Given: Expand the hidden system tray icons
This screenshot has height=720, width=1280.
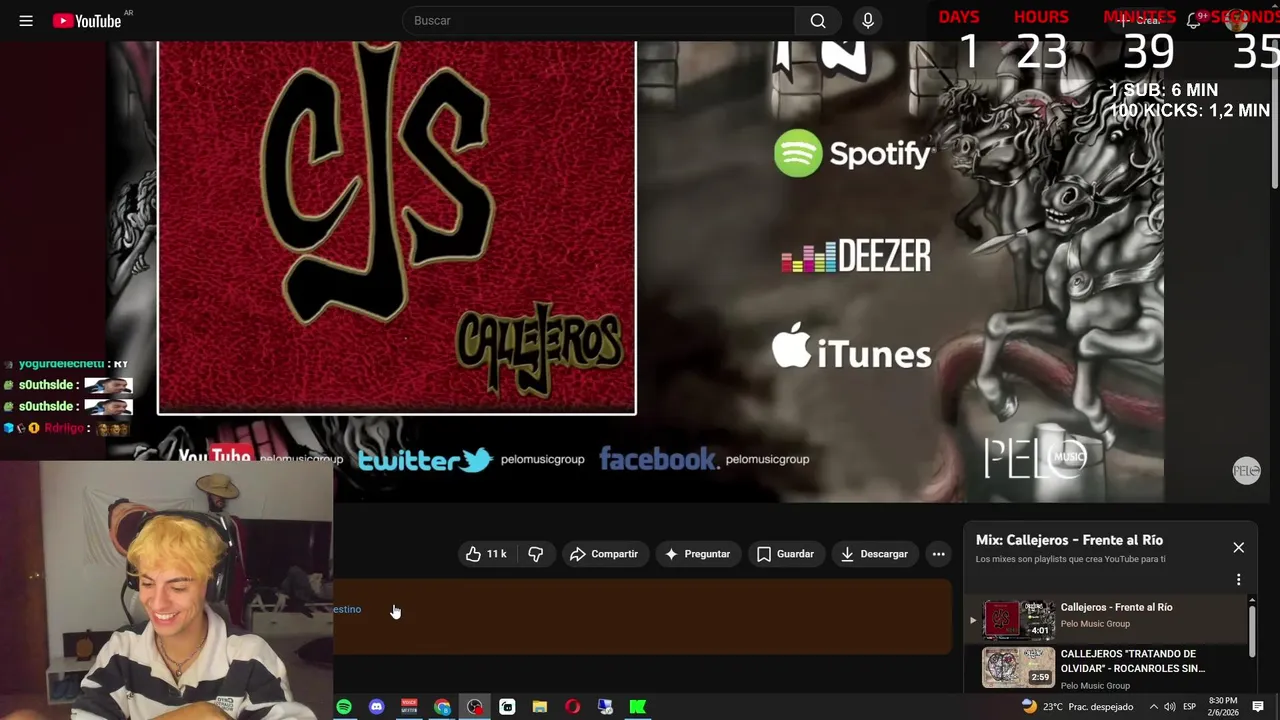Looking at the screenshot, I should pos(1153,707).
